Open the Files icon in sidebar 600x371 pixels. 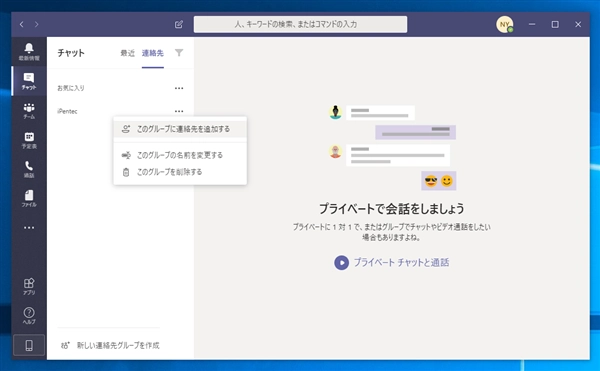coord(29,199)
